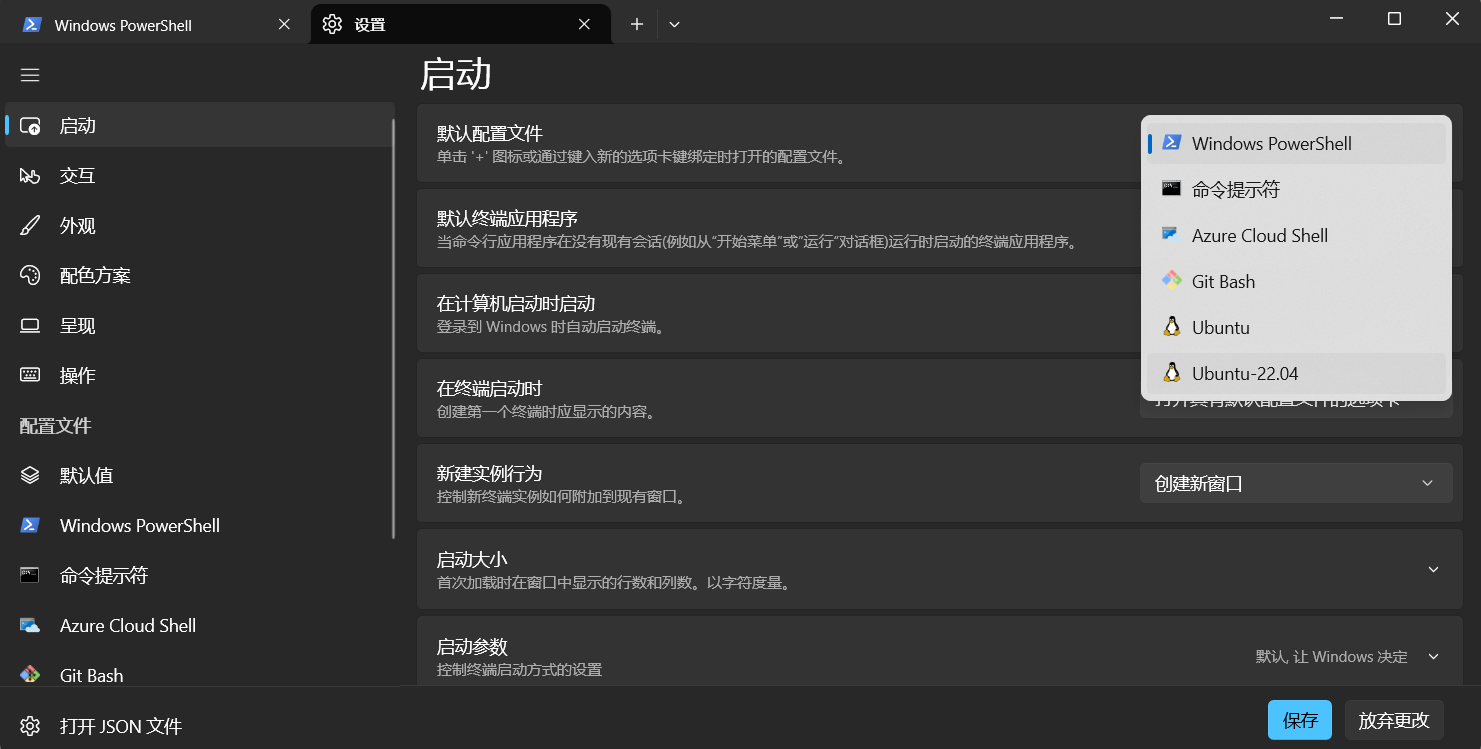Select Windows PowerShell in the dropdown list
This screenshot has width=1481, height=749.
click(x=1271, y=143)
